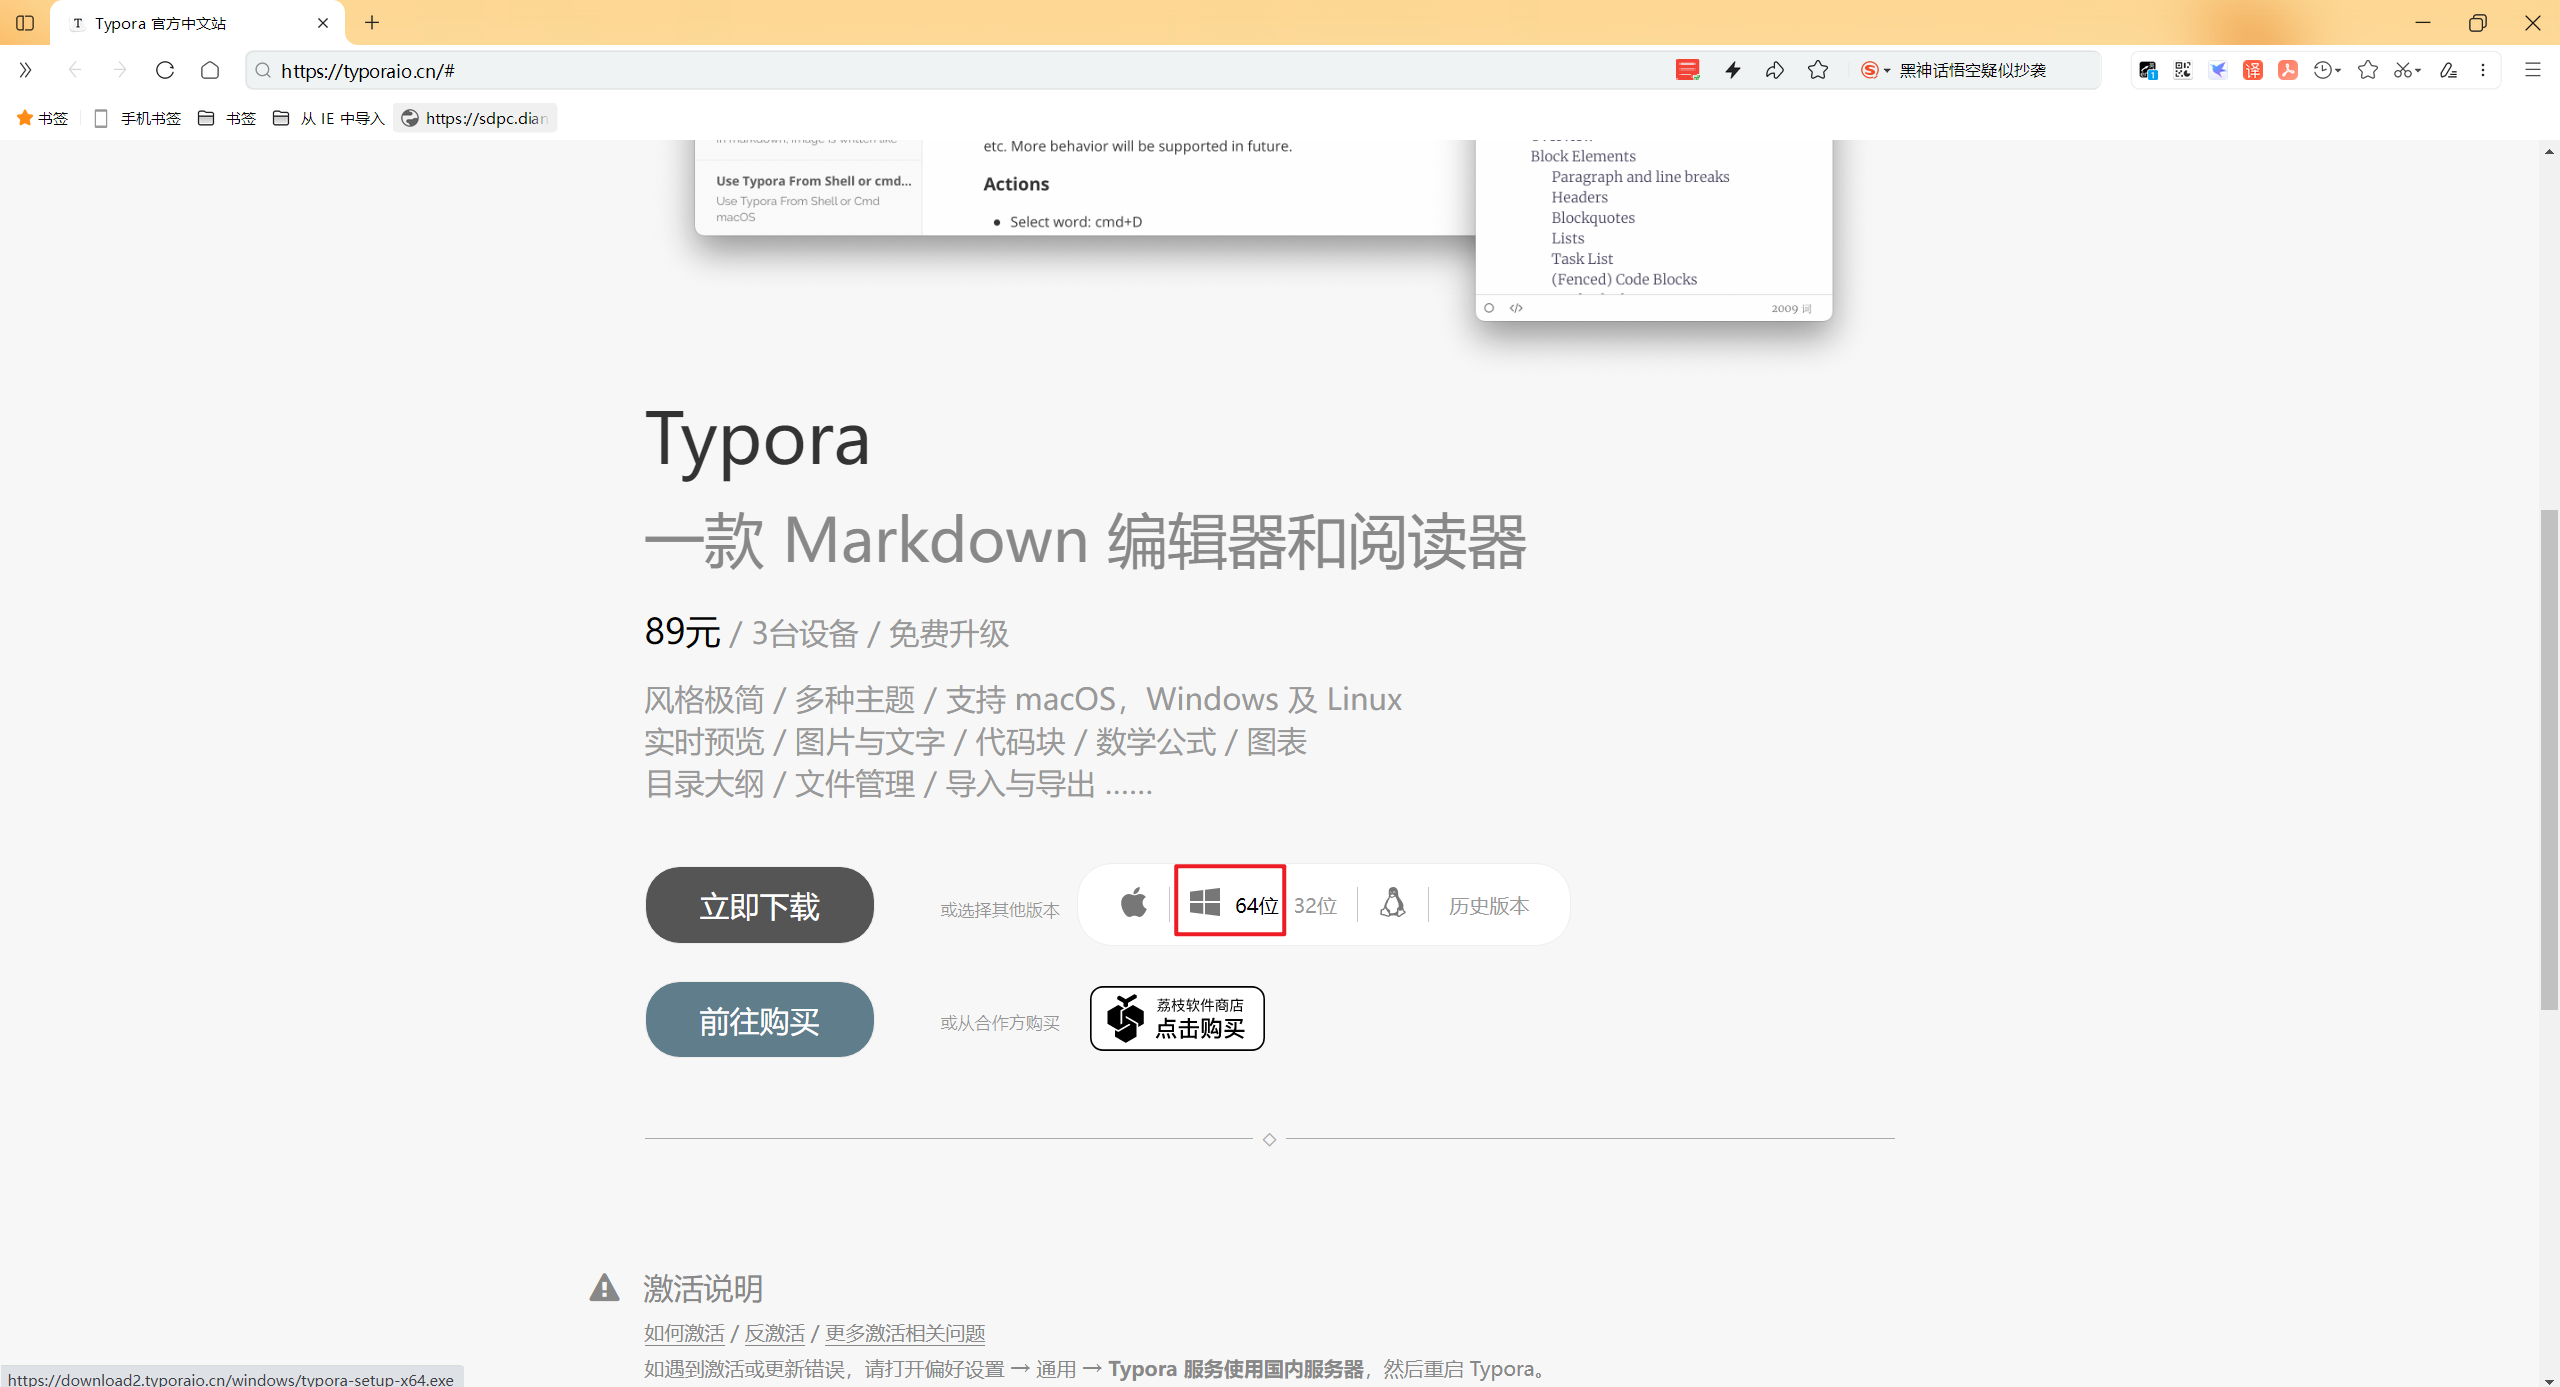
Task: Open the 书签 star bookmark item
Action: point(42,118)
